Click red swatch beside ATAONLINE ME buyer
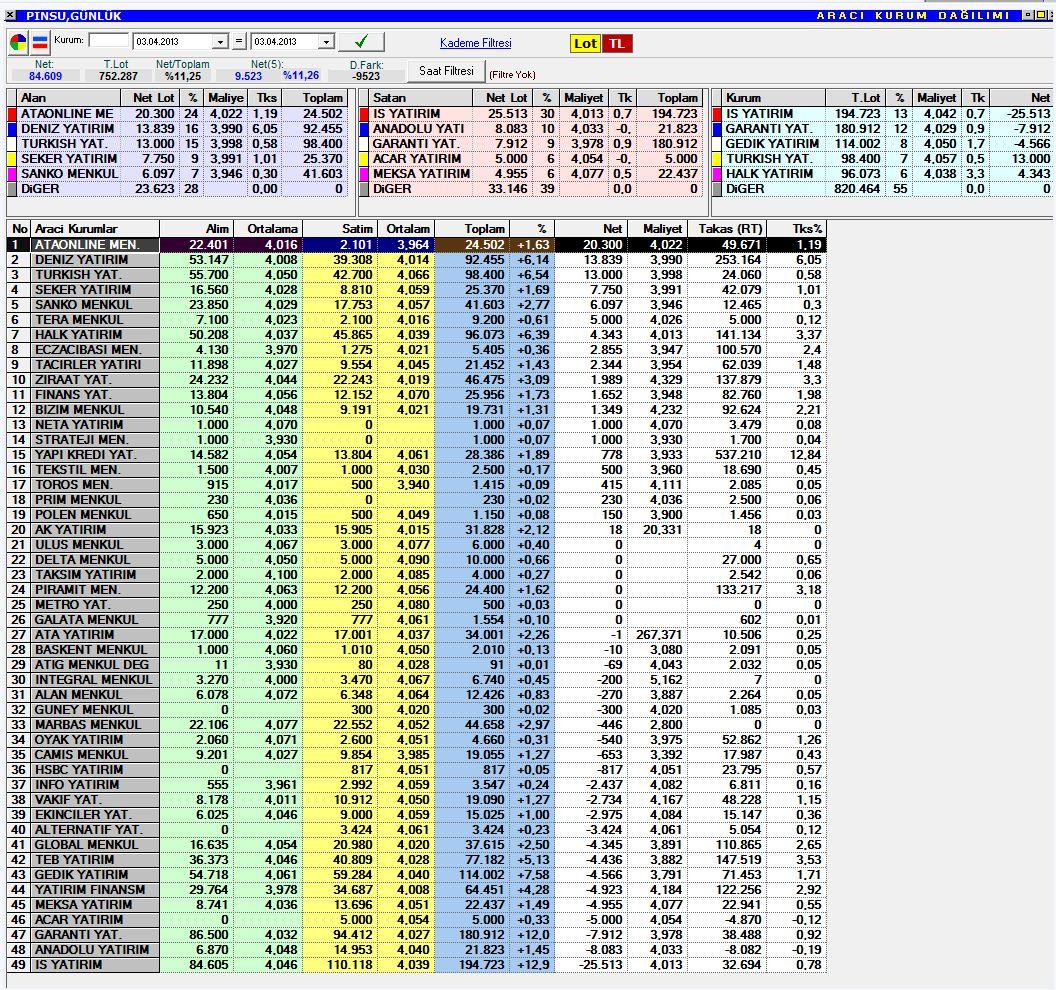The image size is (1056, 990). (x=12, y=114)
